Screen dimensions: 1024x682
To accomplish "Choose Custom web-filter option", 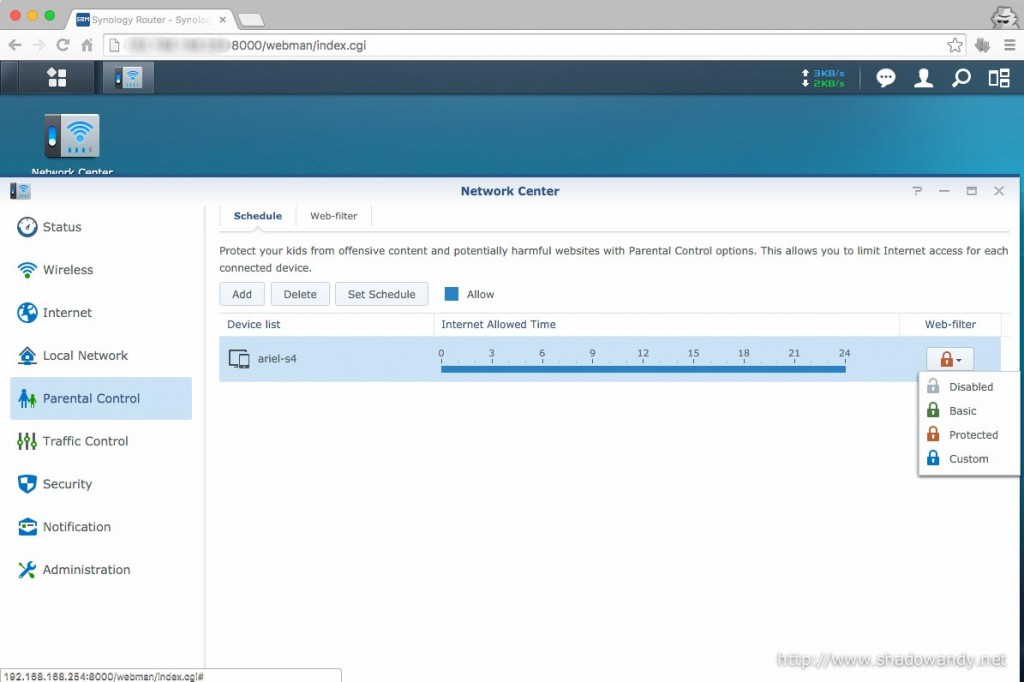I will tap(968, 459).
